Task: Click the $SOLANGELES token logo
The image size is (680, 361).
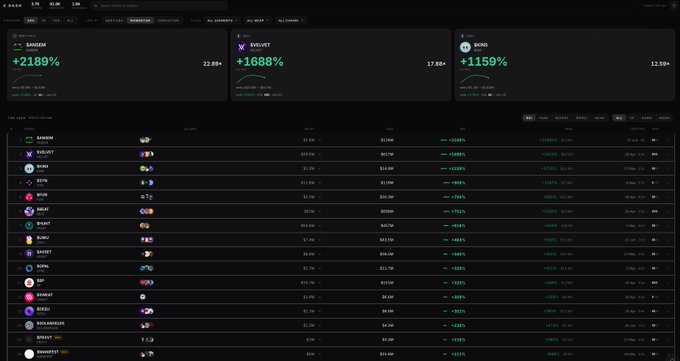Action: pyautogui.click(x=29, y=325)
